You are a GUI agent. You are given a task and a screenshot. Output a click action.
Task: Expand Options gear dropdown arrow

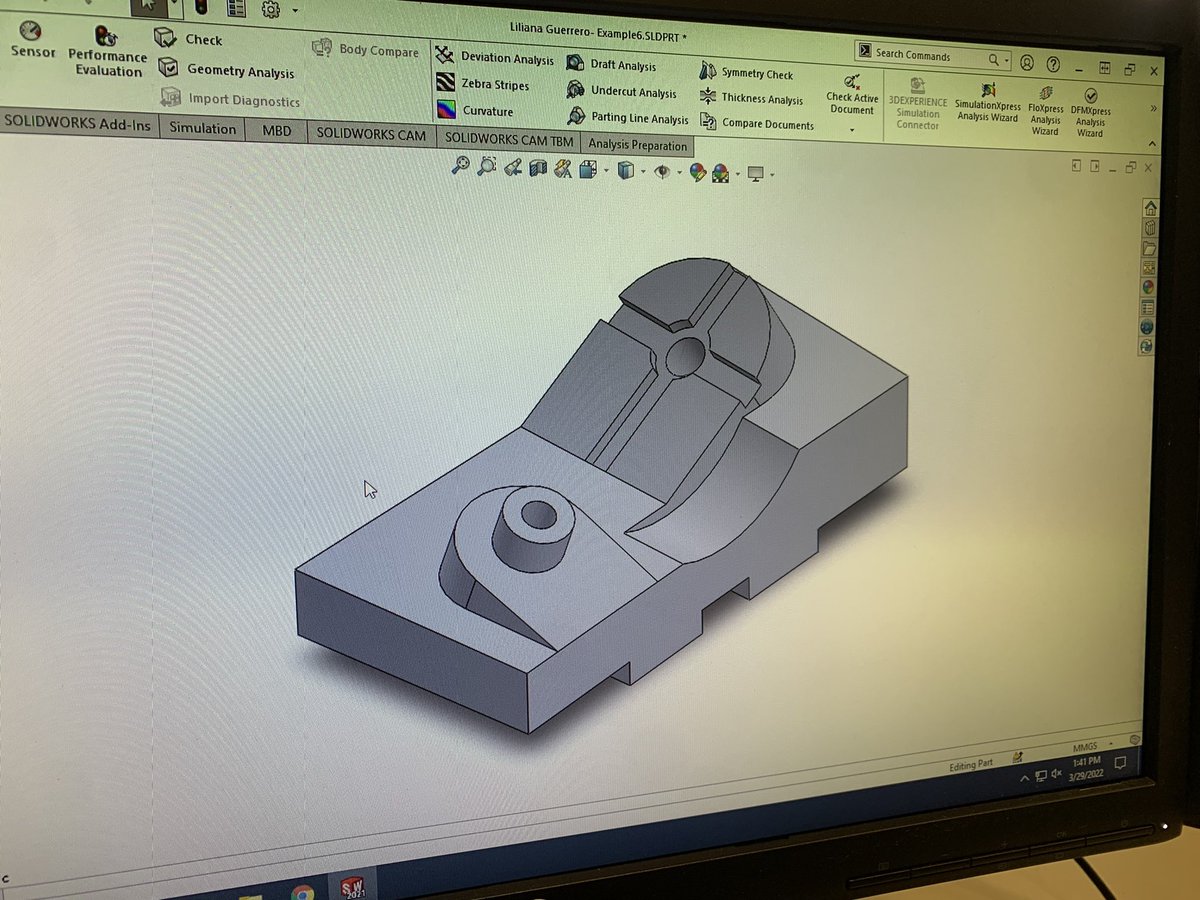295,12
